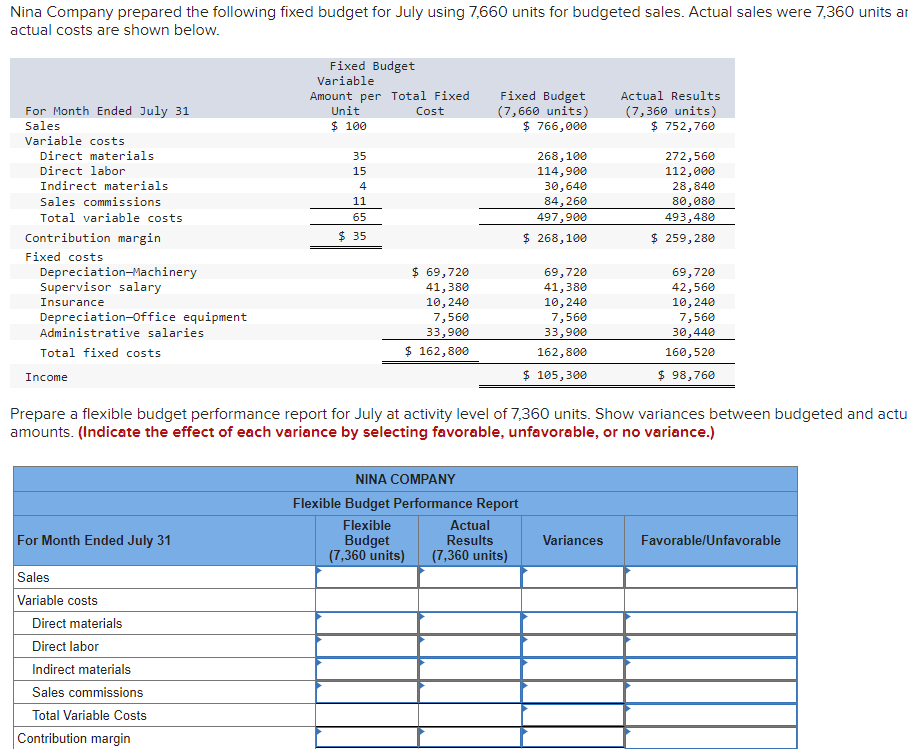Open Favorable/Unfavorable dropdown for Sales row
Image resolution: width=908 pixels, height=749 pixels.
710,577
